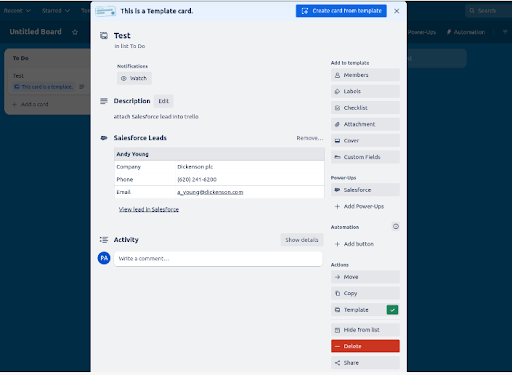Click the To Do list link

pyautogui.click(x=137, y=46)
